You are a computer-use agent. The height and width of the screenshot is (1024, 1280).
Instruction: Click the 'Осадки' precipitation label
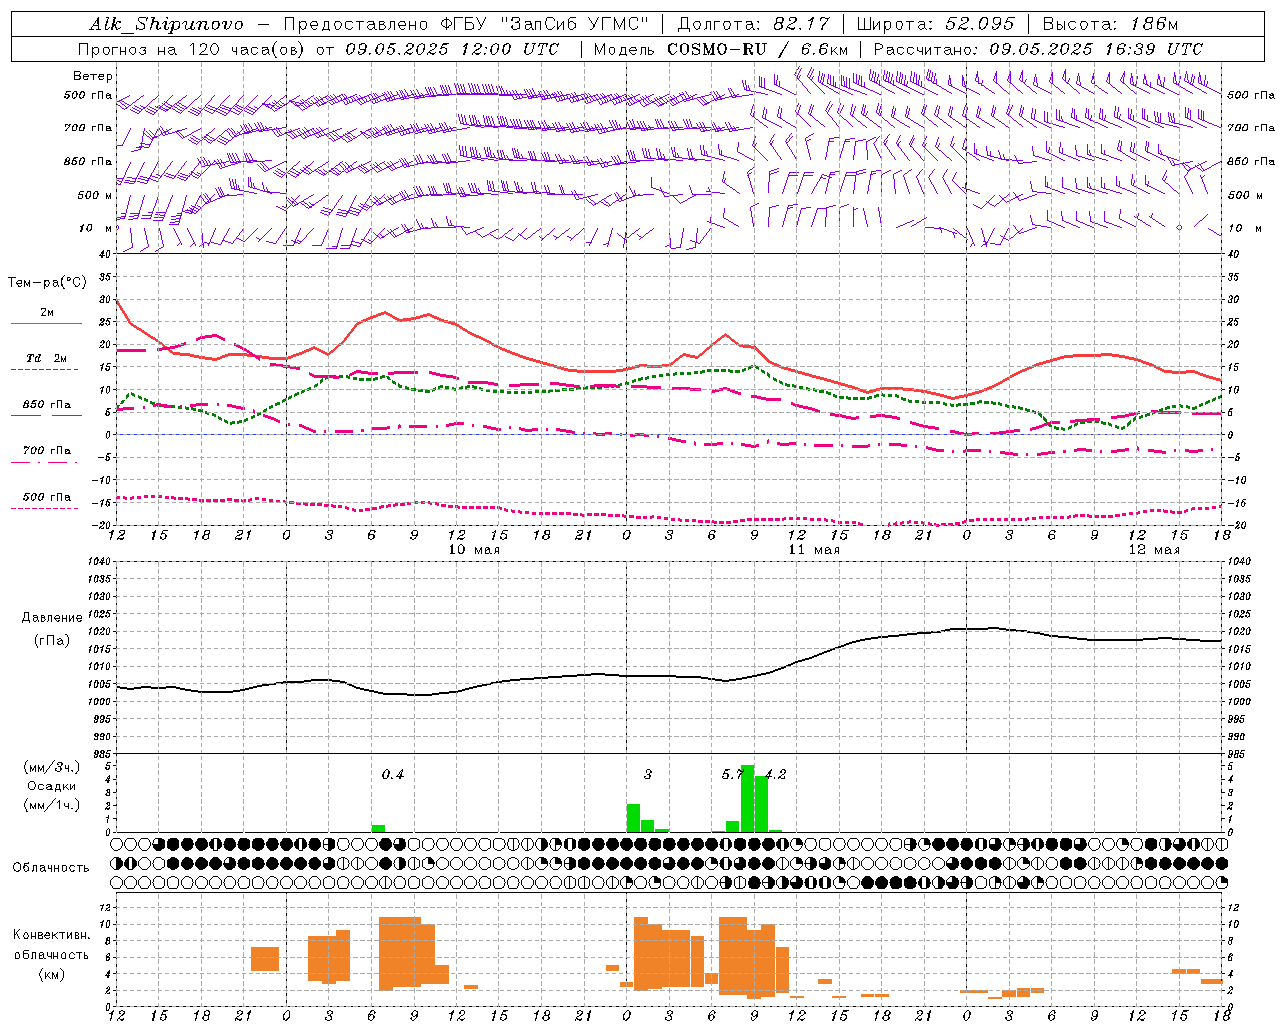click(52, 786)
